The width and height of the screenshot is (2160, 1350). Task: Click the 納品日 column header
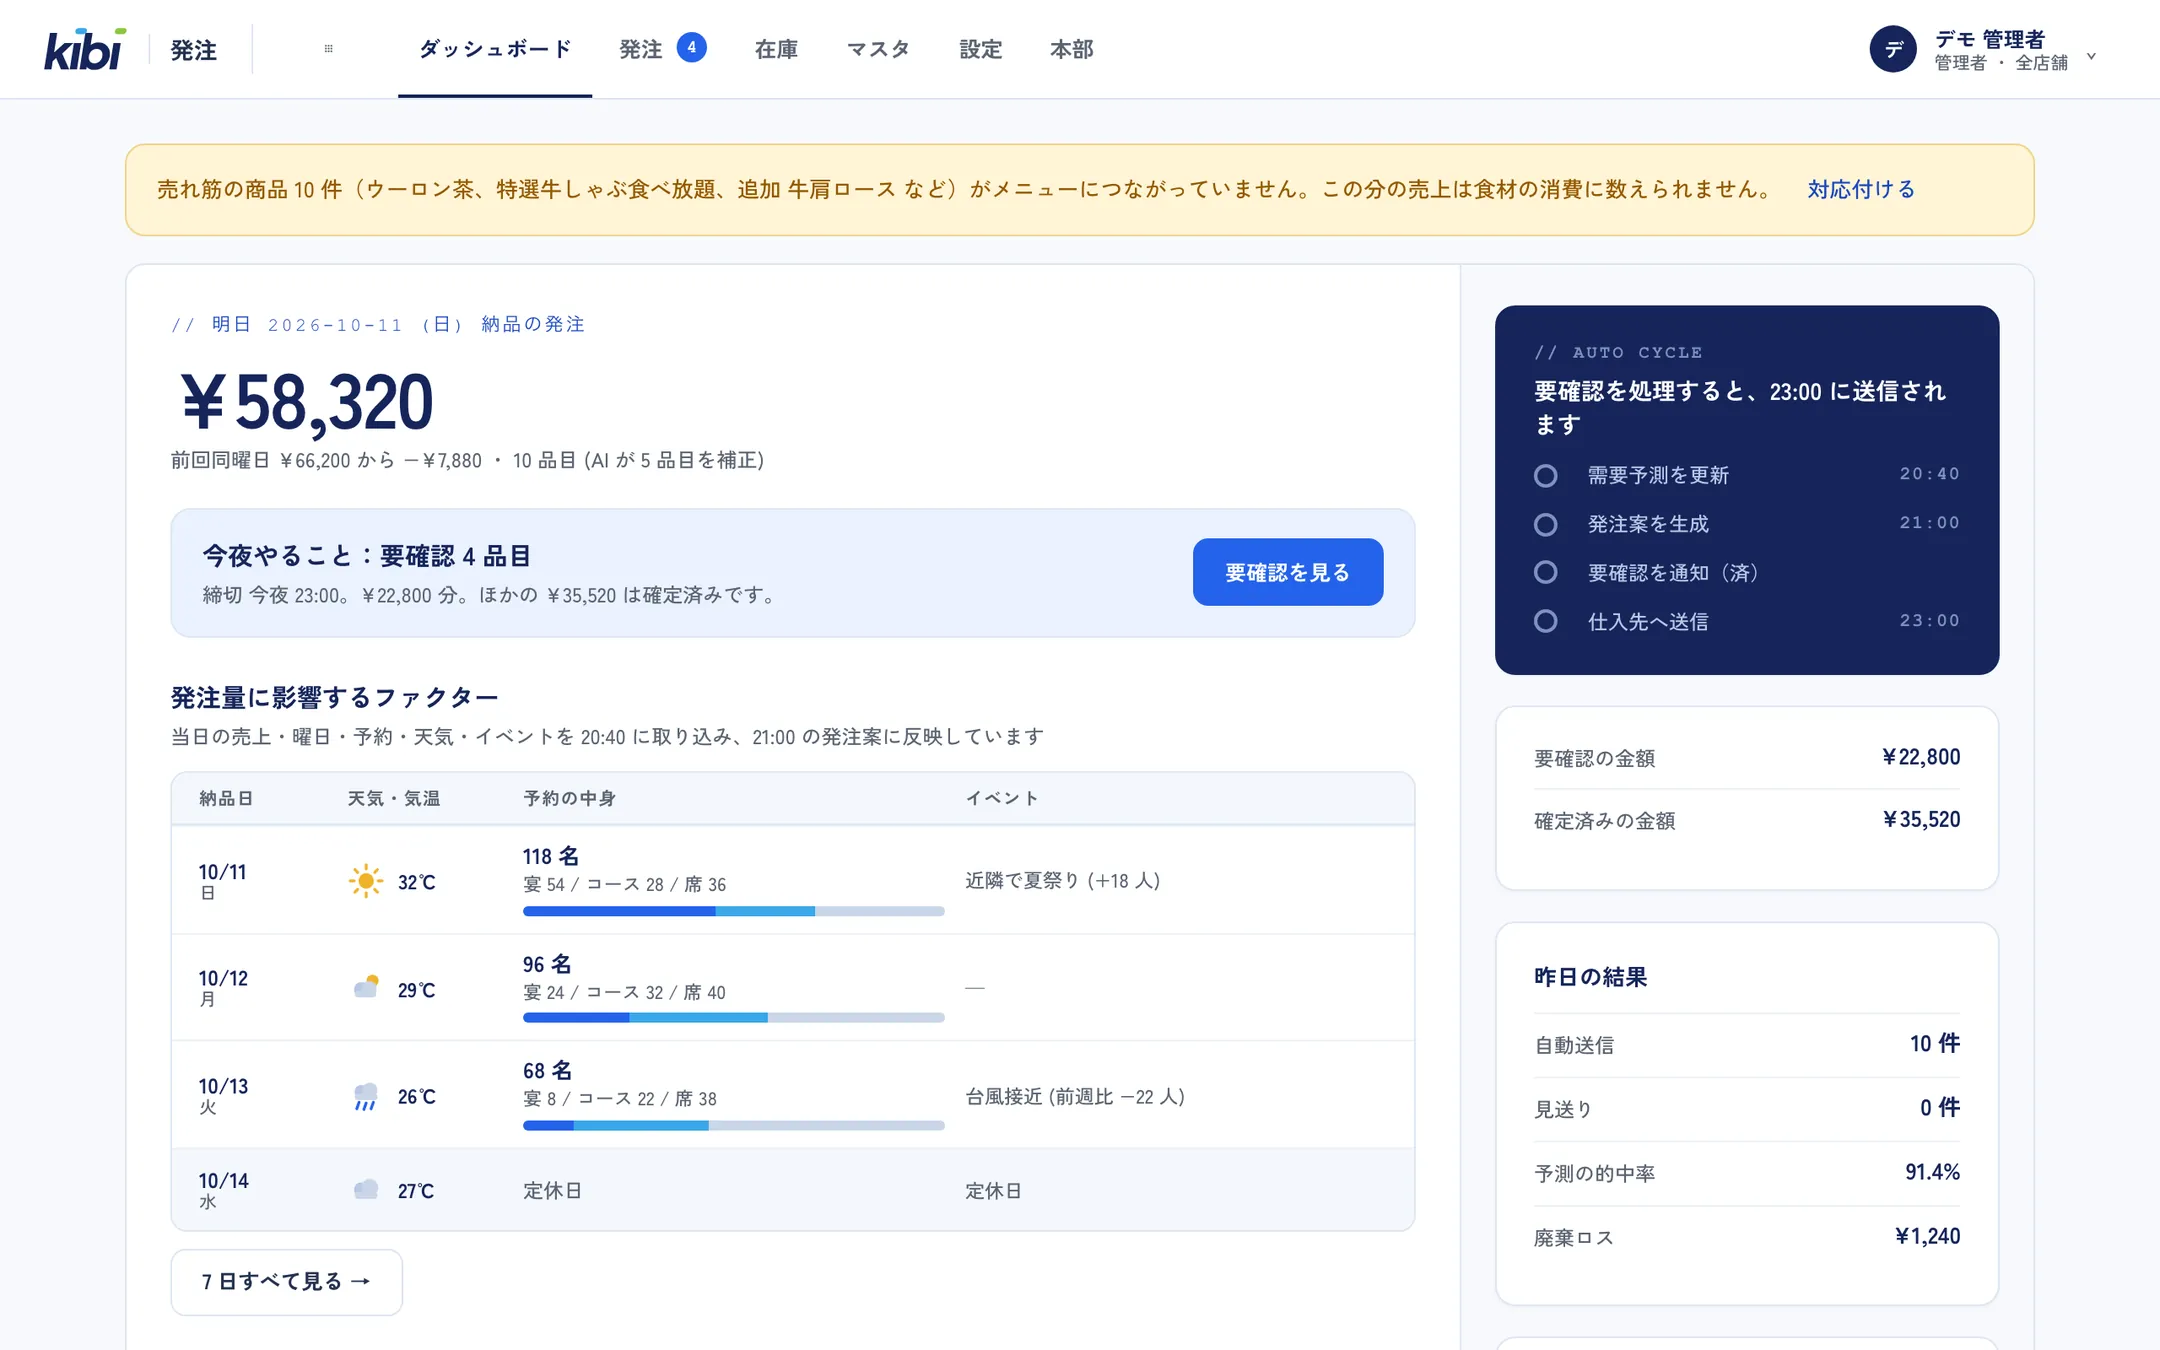226,798
